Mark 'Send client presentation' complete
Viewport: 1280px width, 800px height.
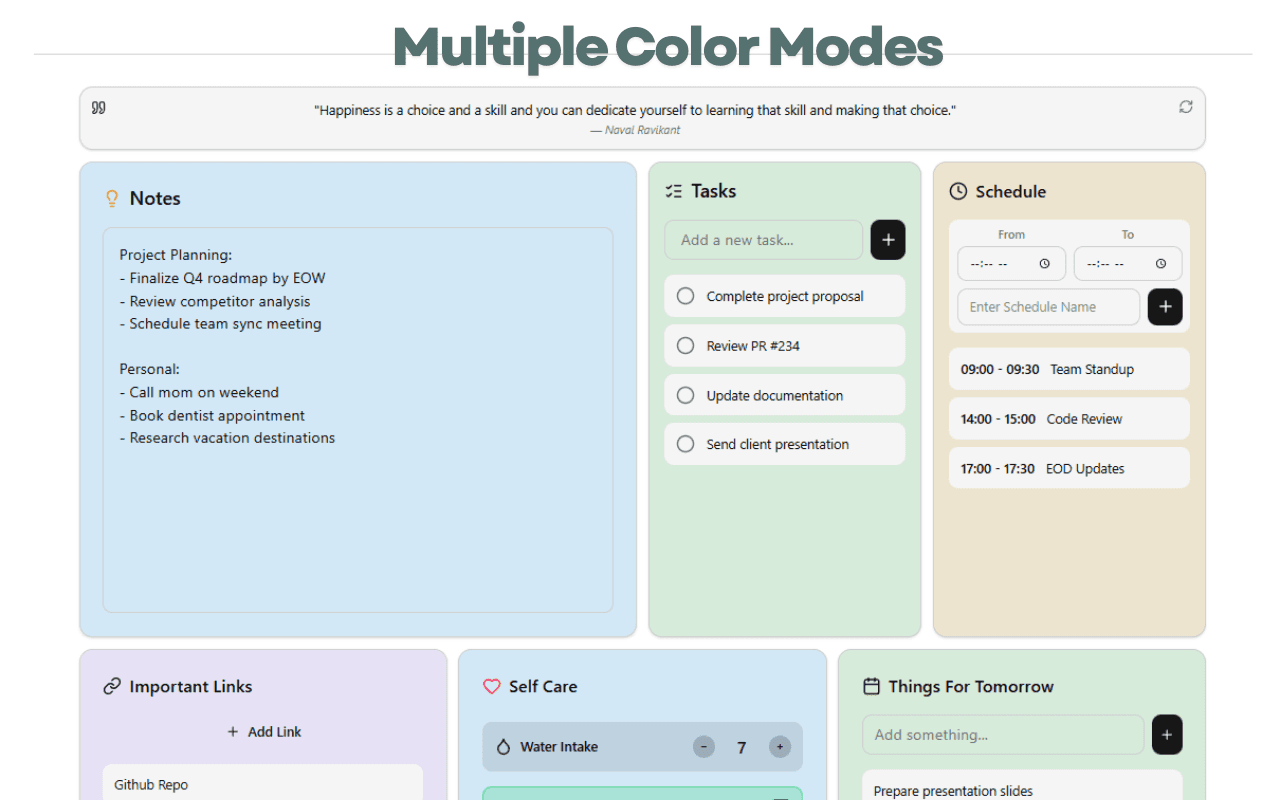pyautogui.click(x=685, y=444)
